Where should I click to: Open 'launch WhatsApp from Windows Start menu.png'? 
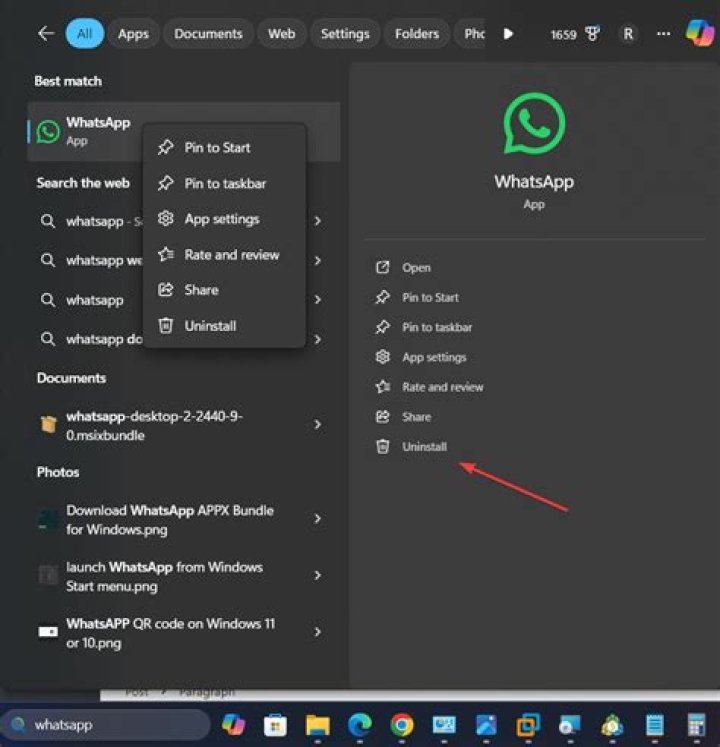(x=164, y=576)
